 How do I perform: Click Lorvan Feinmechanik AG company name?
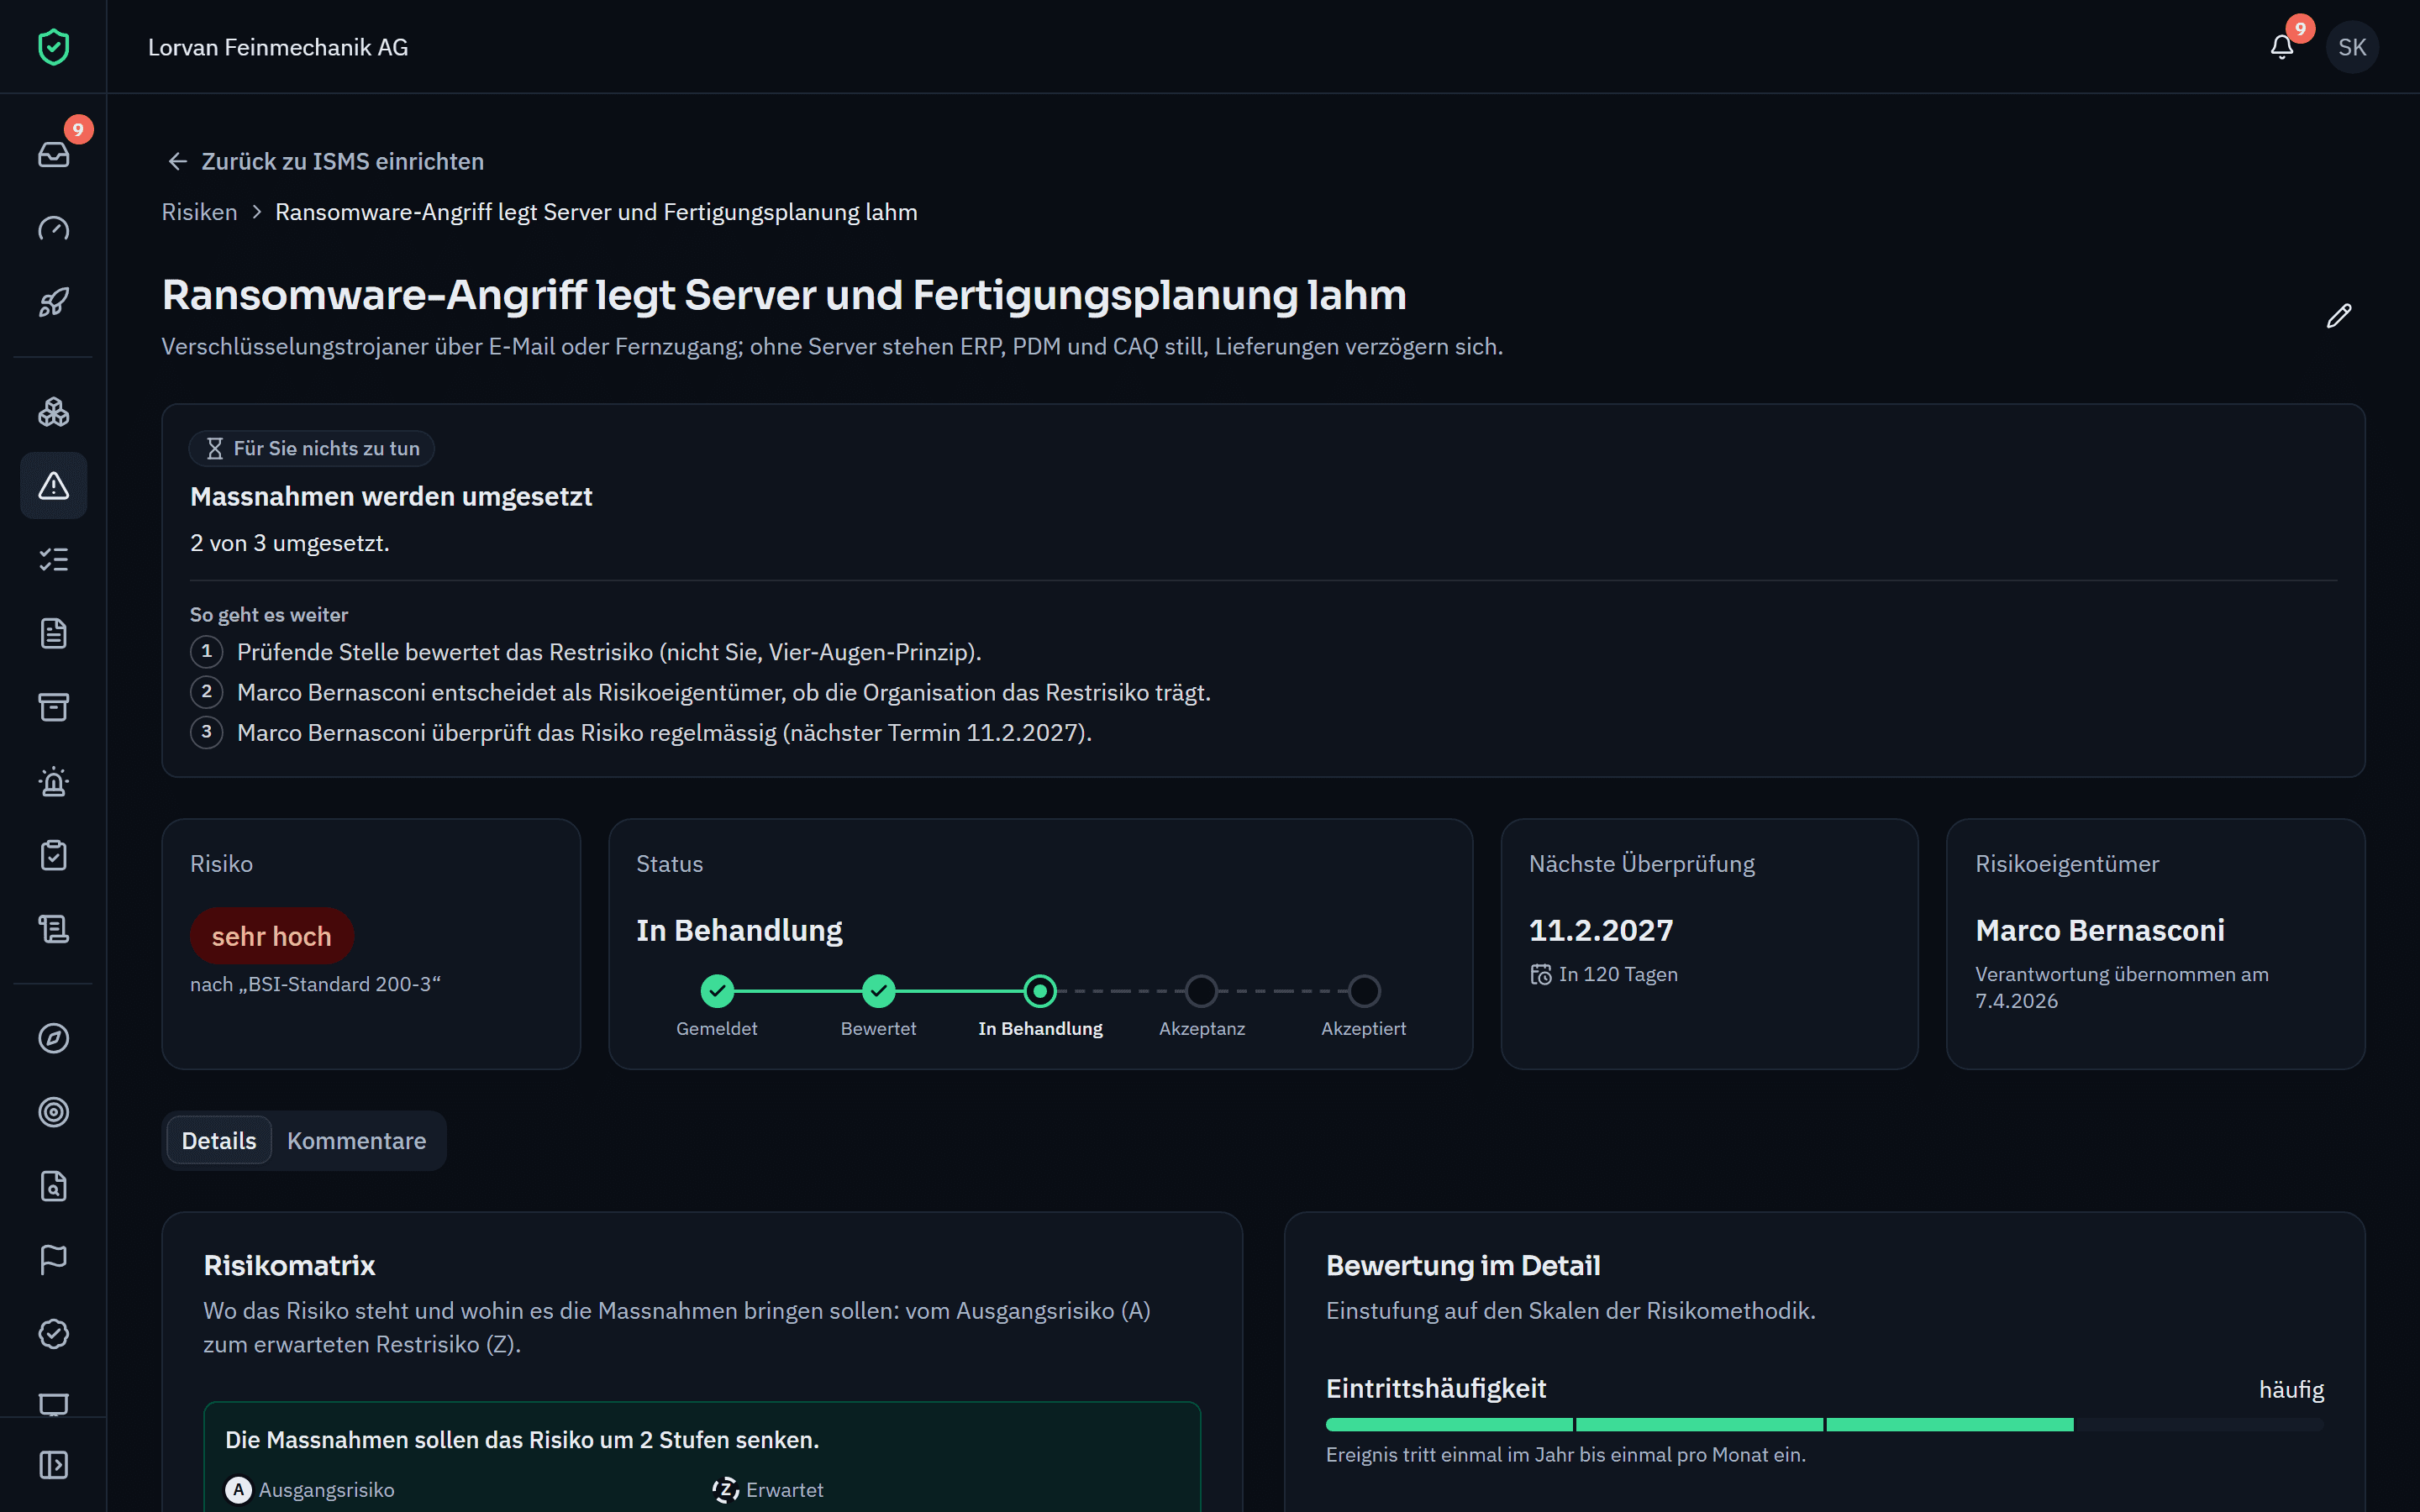(x=278, y=47)
